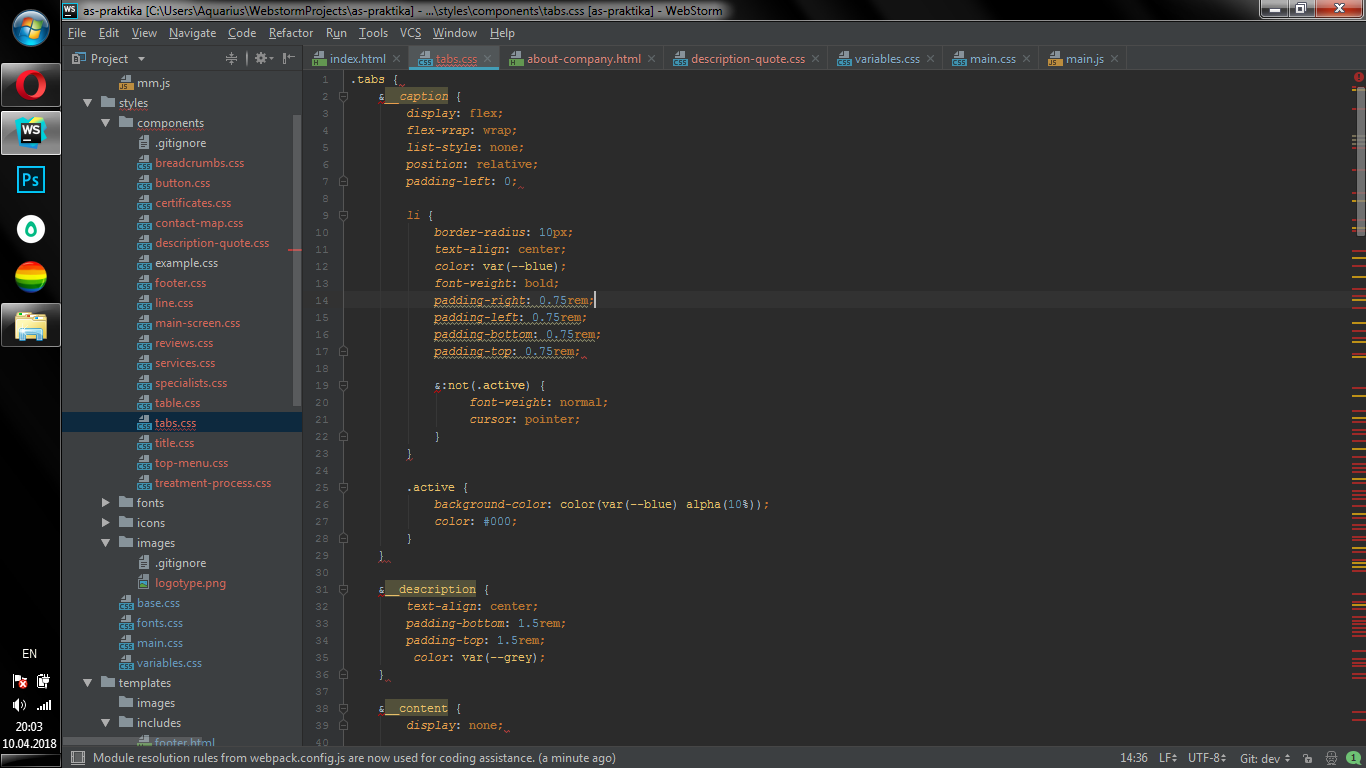Viewport: 1366px width, 768px height.
Task: Close the description-quote.css tab
Action: [817, 59]
